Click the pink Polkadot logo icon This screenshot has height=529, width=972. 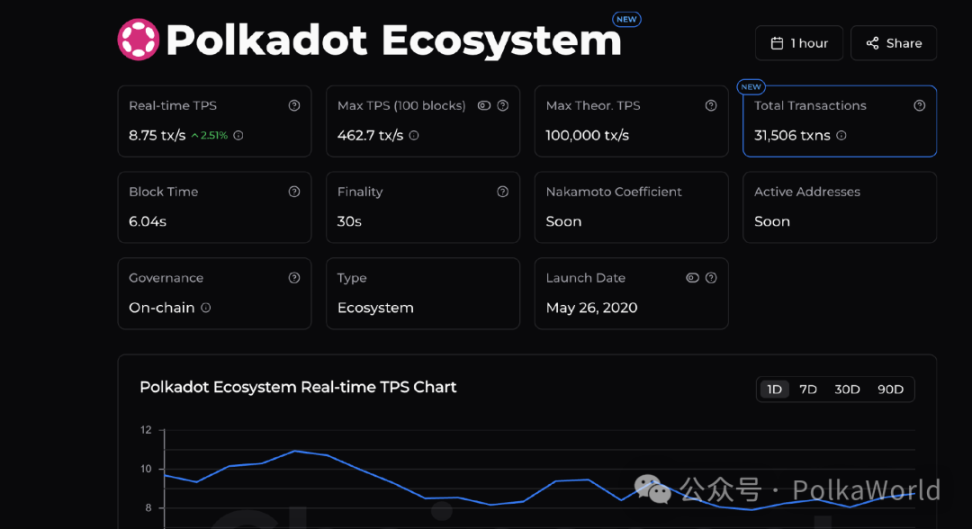point(138,40)
